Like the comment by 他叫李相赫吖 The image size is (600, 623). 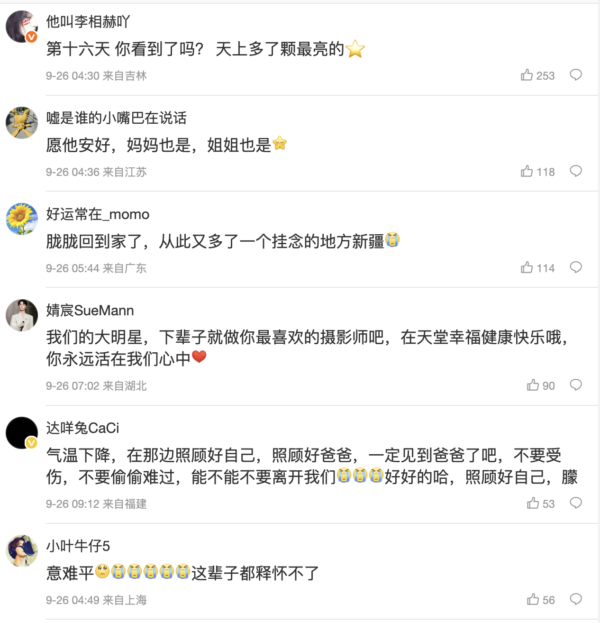pyautogui.click(x=527, y=75)
